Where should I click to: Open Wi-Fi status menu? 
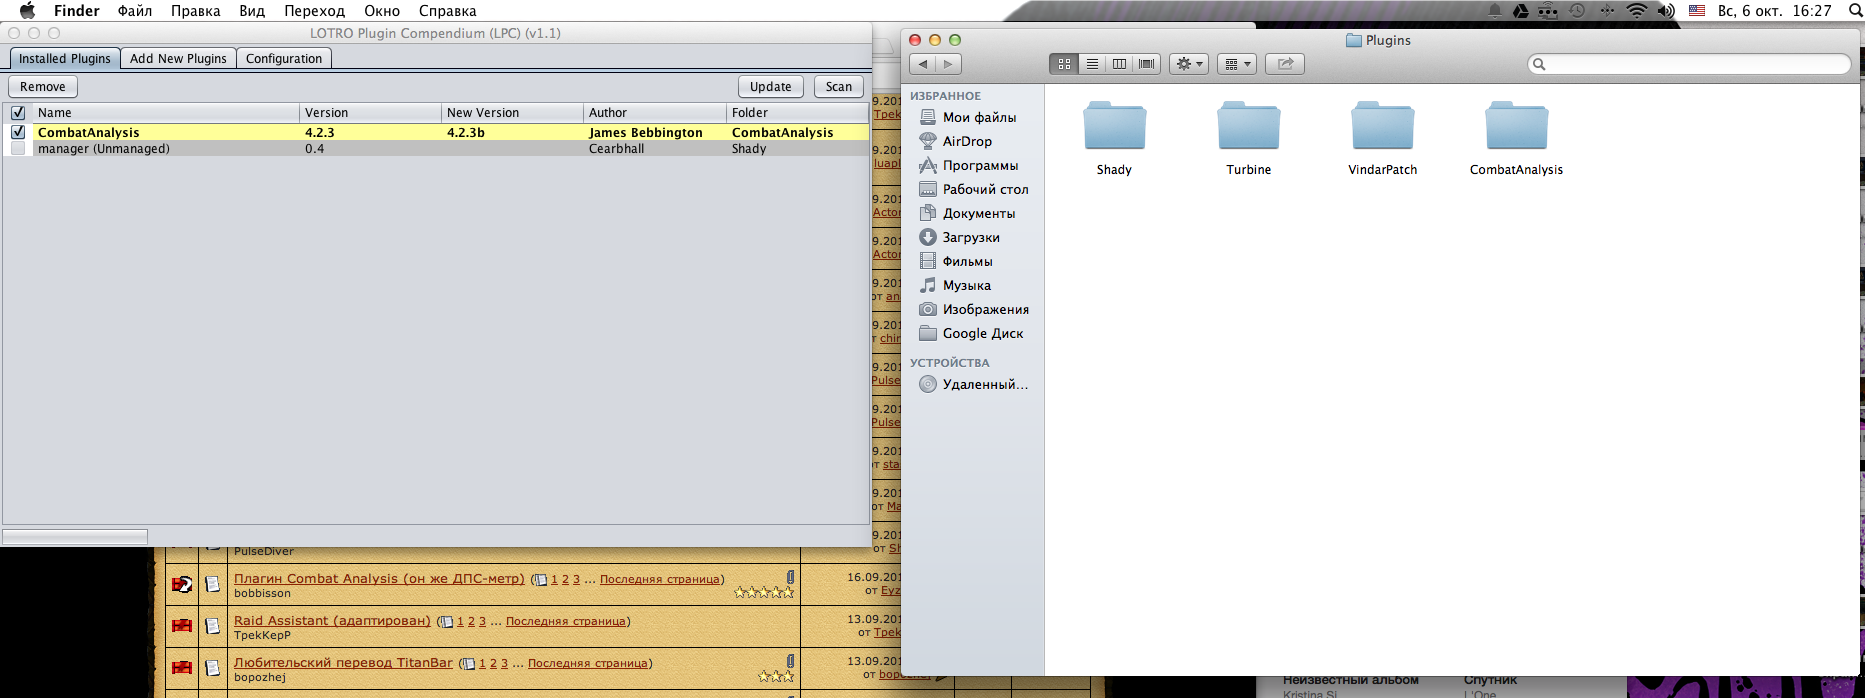(1637, 11)
